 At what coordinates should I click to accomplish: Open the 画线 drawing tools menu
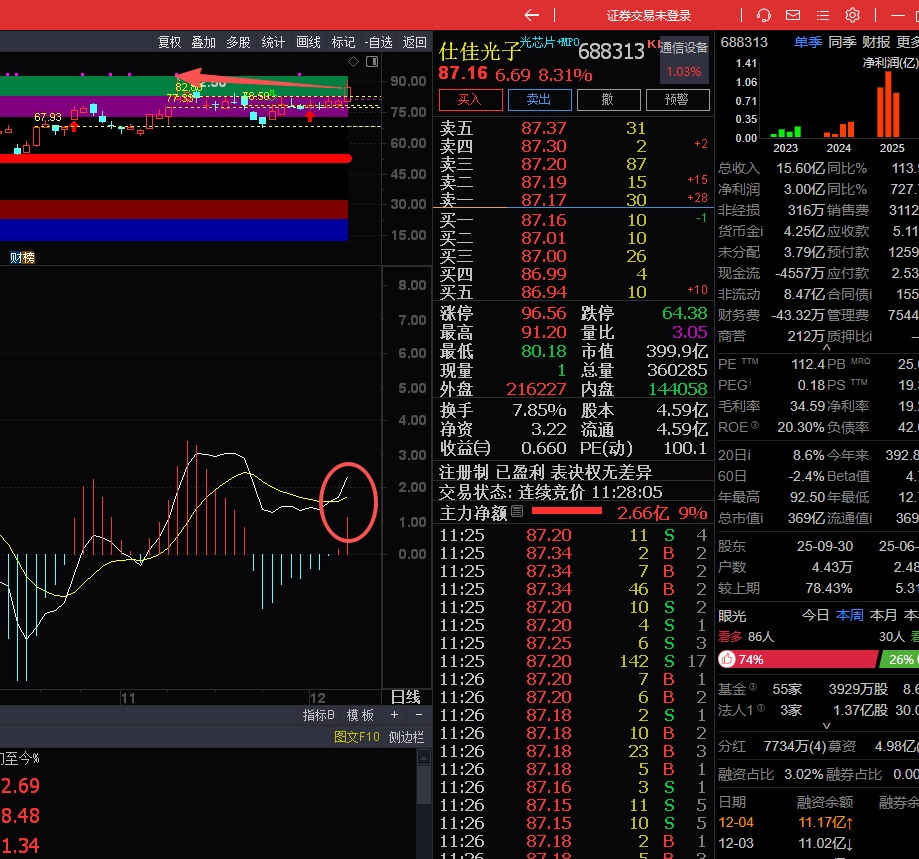click(x=308, y=42)
